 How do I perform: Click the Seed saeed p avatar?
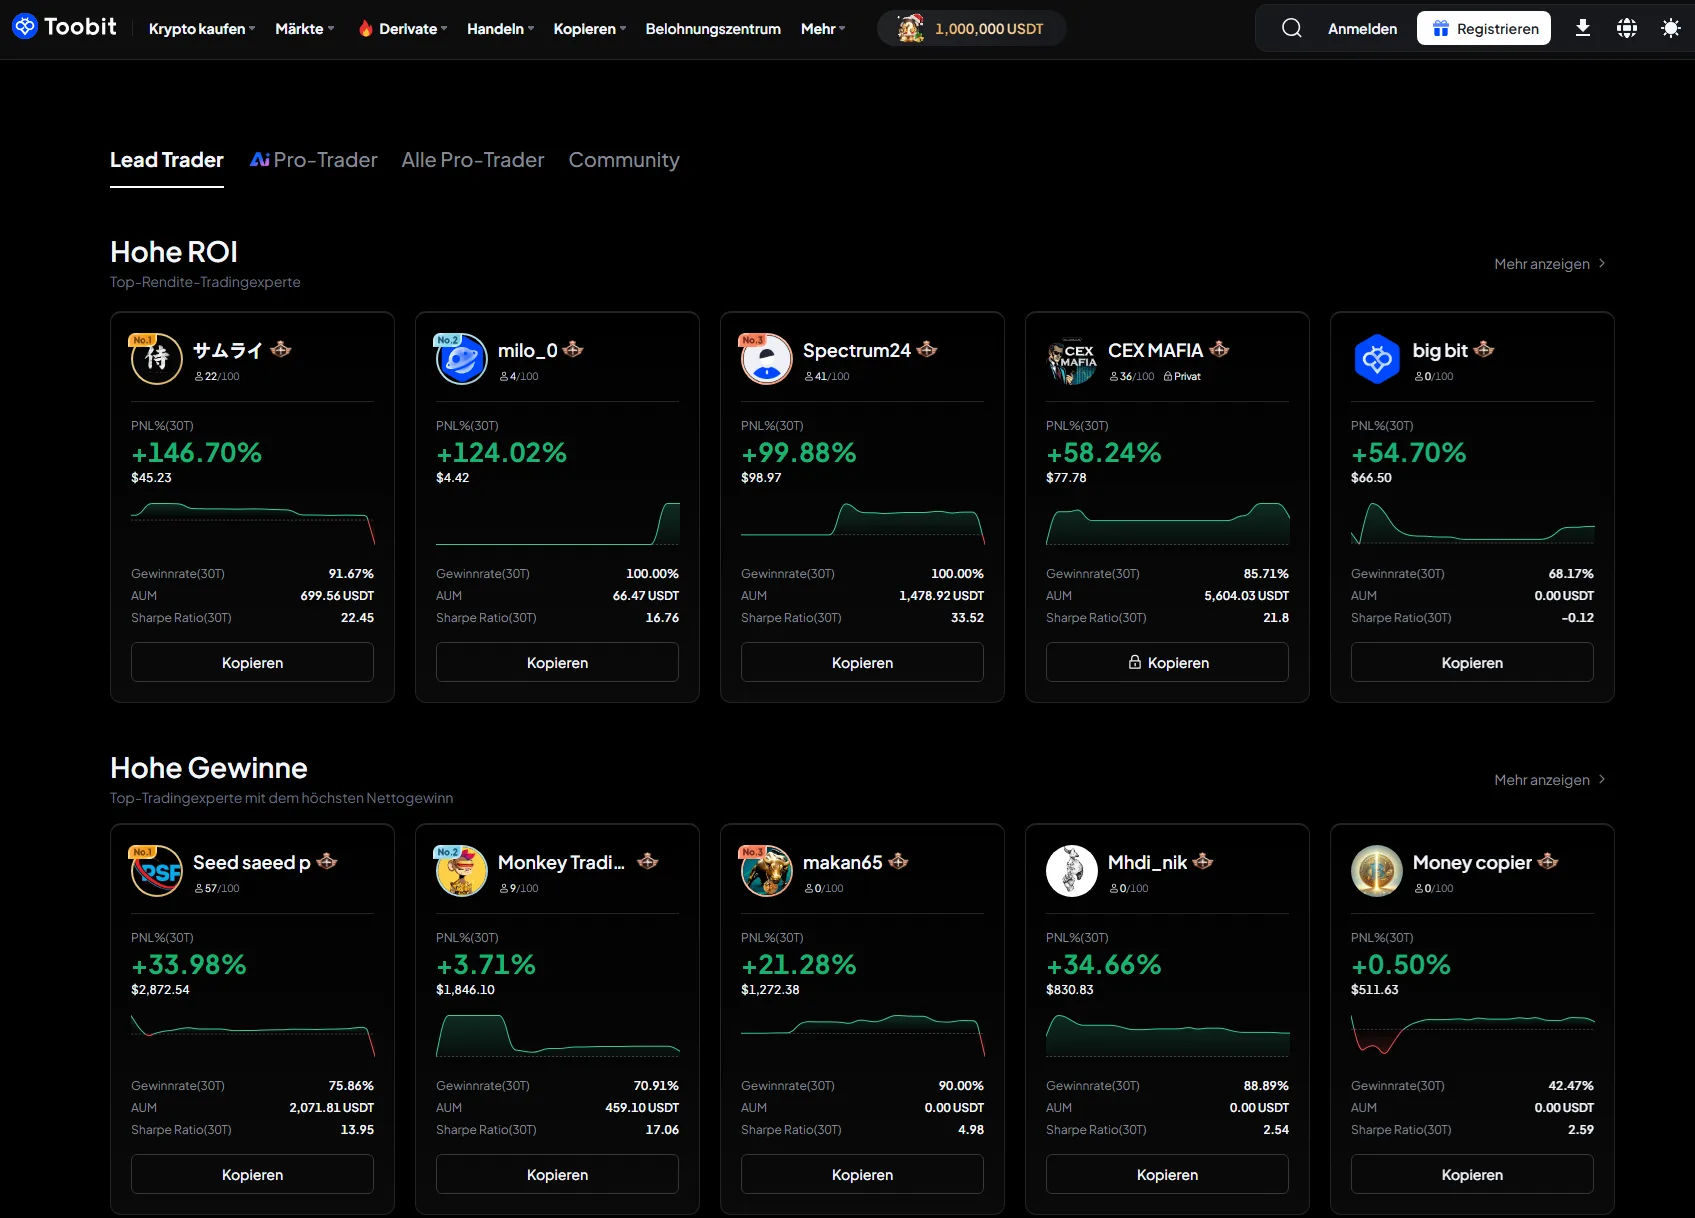(x=157, y=870)
